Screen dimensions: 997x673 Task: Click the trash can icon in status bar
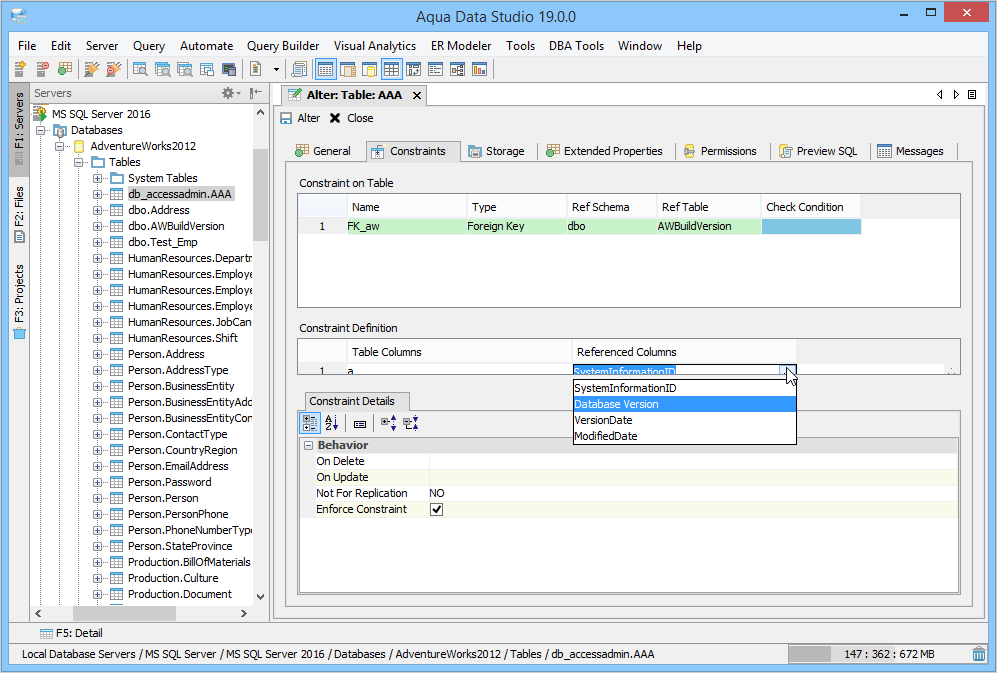pyautogui.click(x=978, y=654)
